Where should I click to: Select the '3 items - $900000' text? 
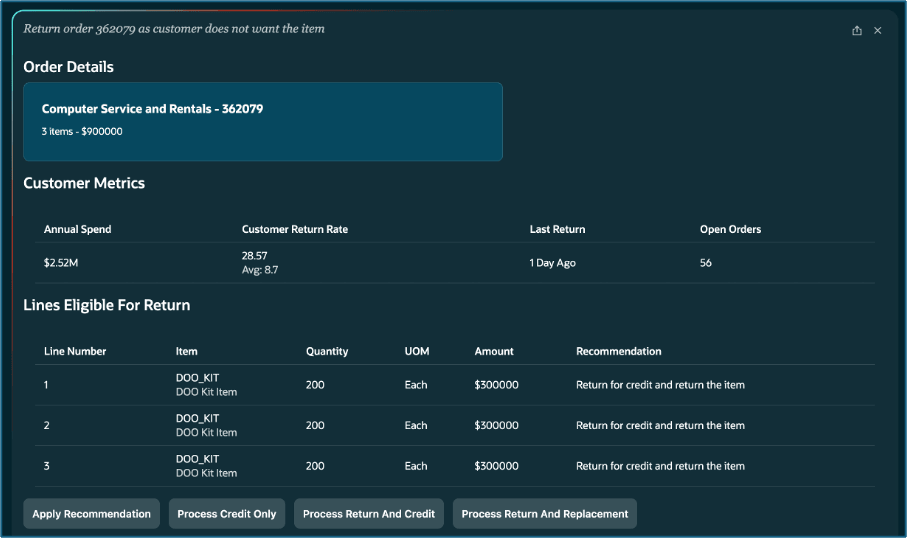(82, 131)
